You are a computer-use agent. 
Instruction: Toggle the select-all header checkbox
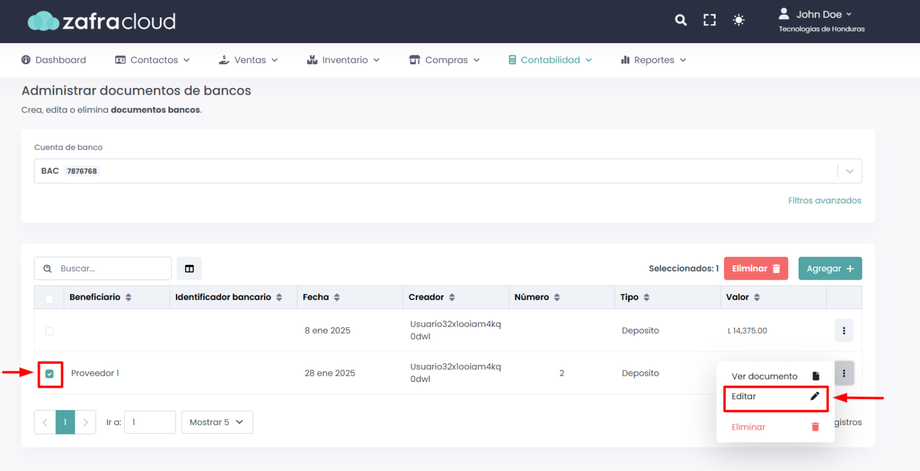(49, 298)
